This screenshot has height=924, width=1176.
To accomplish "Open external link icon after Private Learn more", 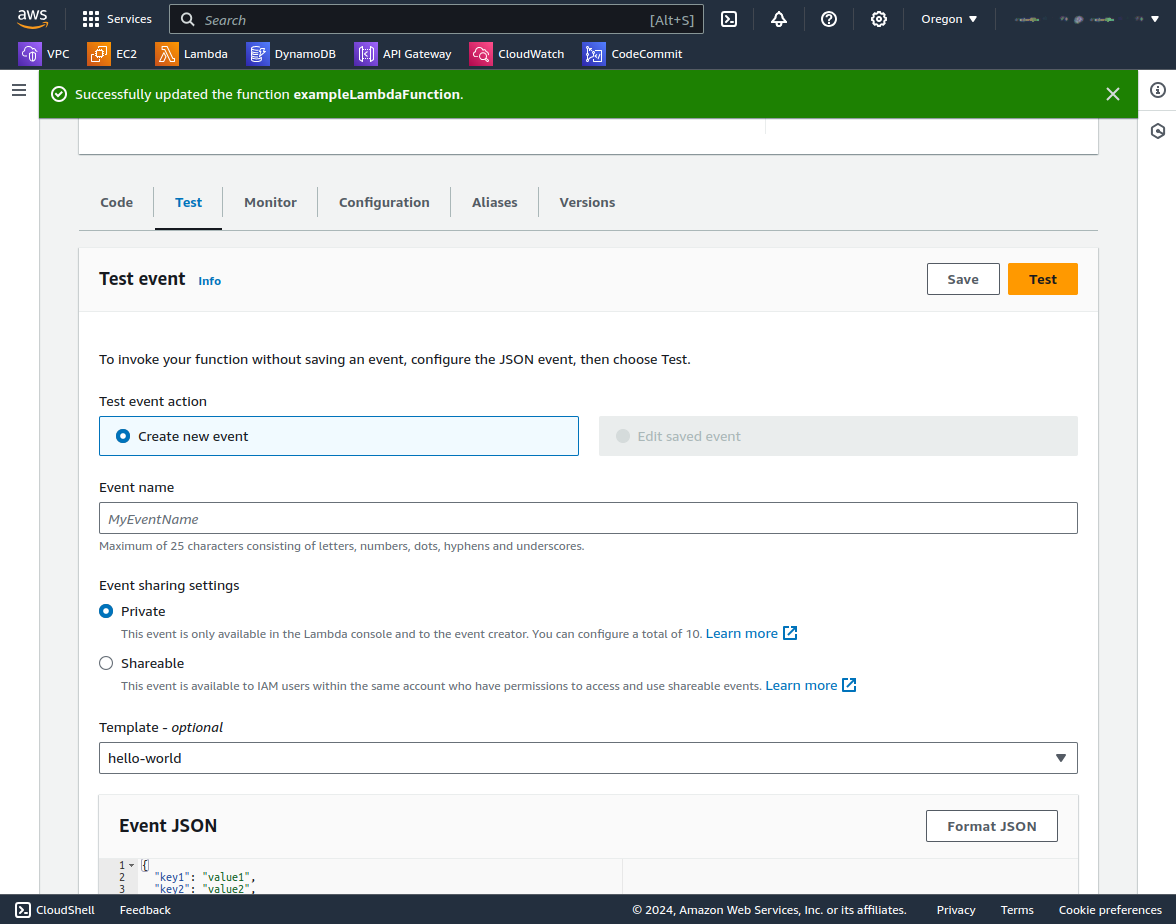I will [x=790, y=633].
